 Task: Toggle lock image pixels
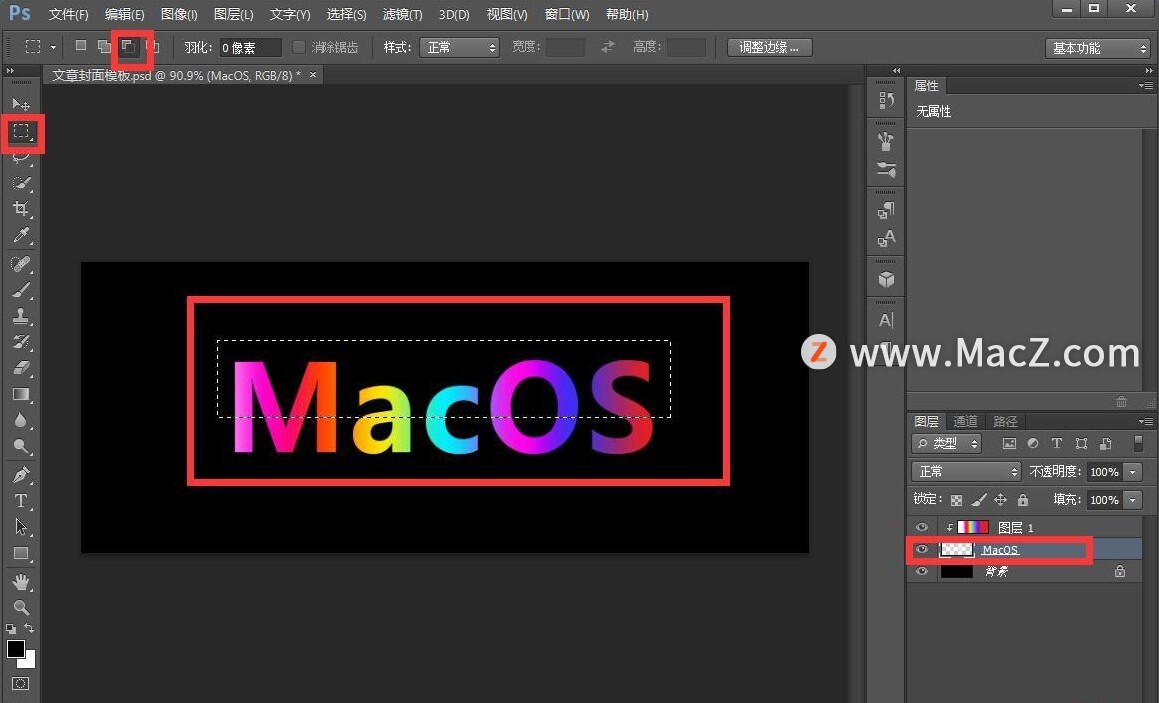click(x=979, y=500)
